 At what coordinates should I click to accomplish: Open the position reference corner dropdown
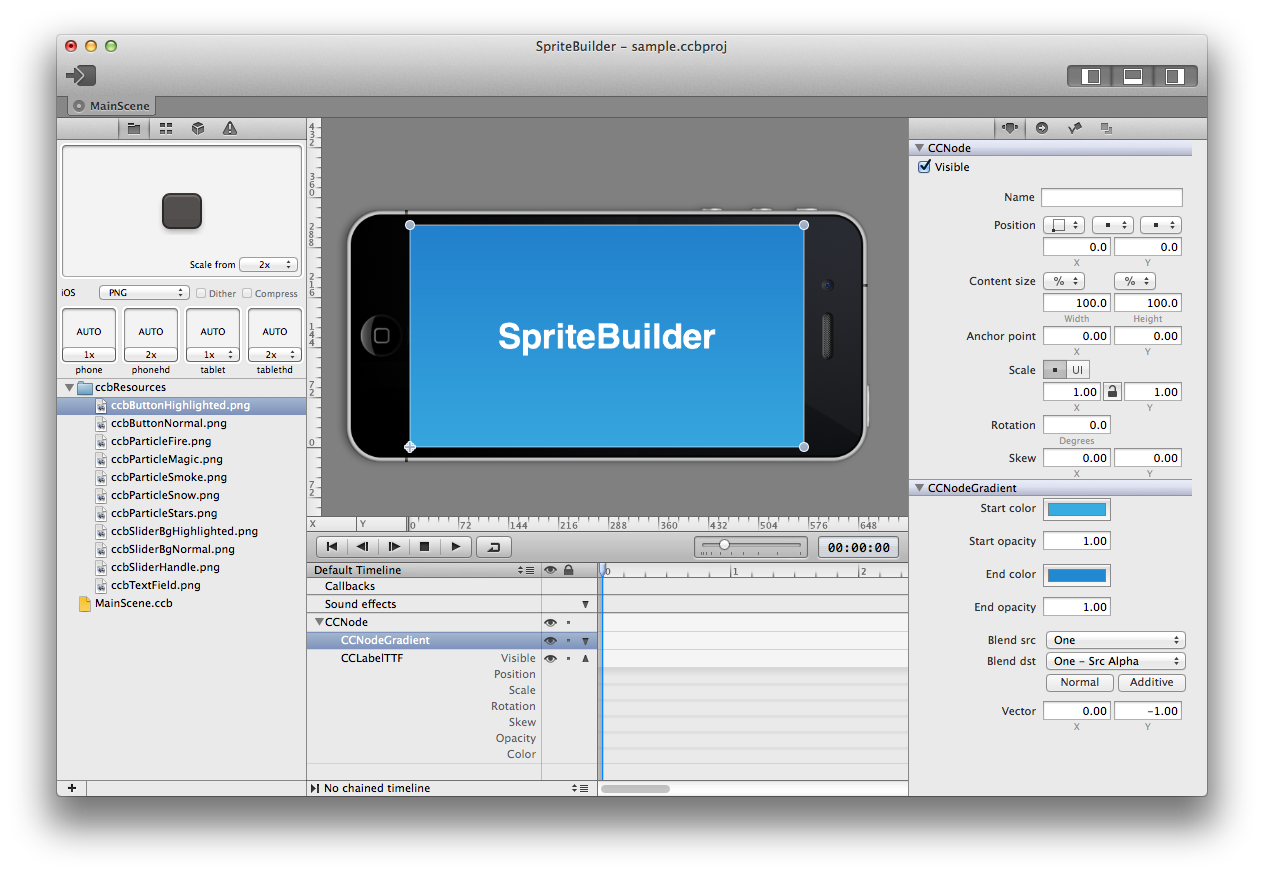coord(1064,225)
